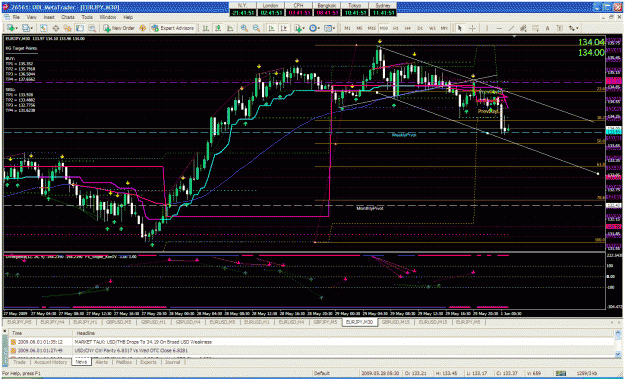Select the M5 timeframe

click(359, 28)
